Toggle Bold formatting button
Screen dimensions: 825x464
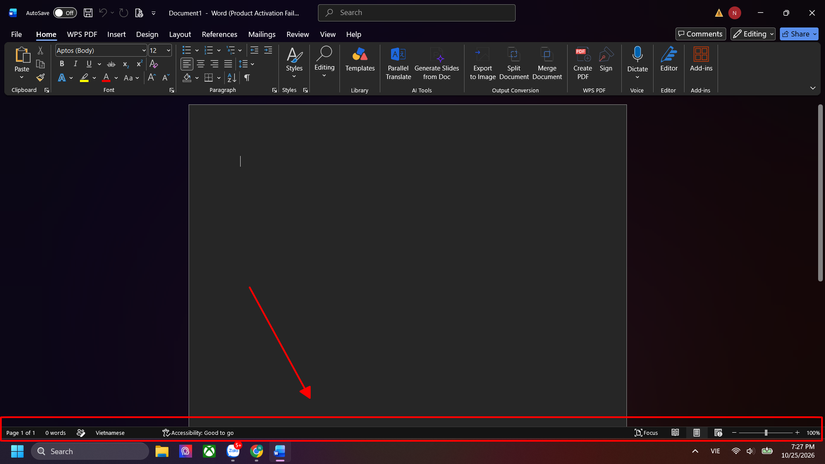click(x=62, y=64)
